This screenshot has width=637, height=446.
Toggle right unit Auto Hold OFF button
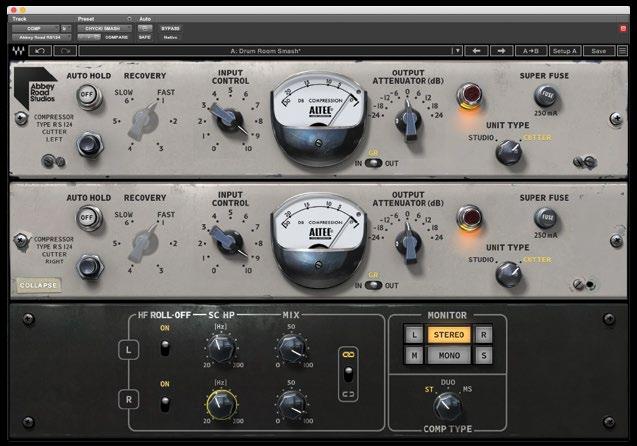coord(87,218)
